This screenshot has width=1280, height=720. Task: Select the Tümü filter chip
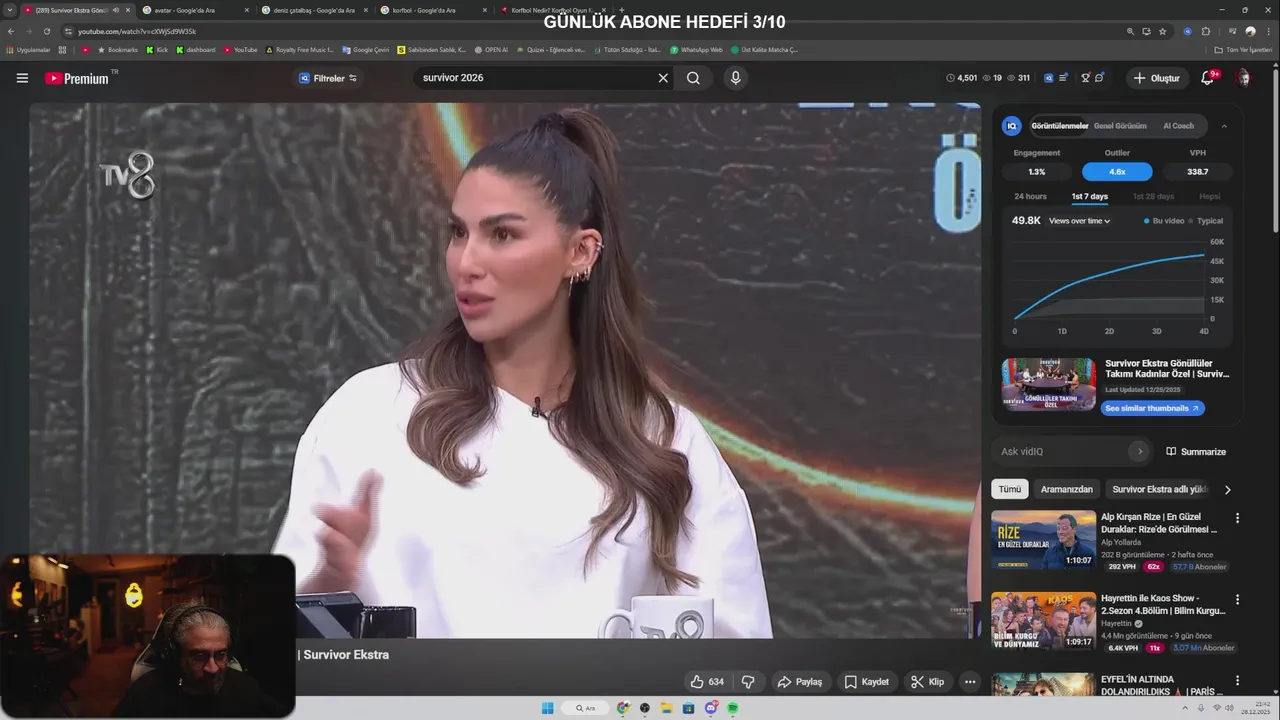tap(1010, 489)
